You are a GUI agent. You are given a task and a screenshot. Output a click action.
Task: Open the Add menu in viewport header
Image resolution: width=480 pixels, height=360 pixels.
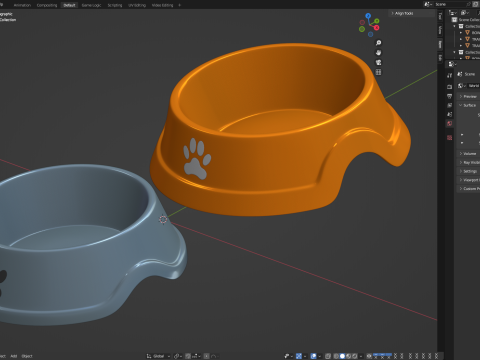coord(14,356)
